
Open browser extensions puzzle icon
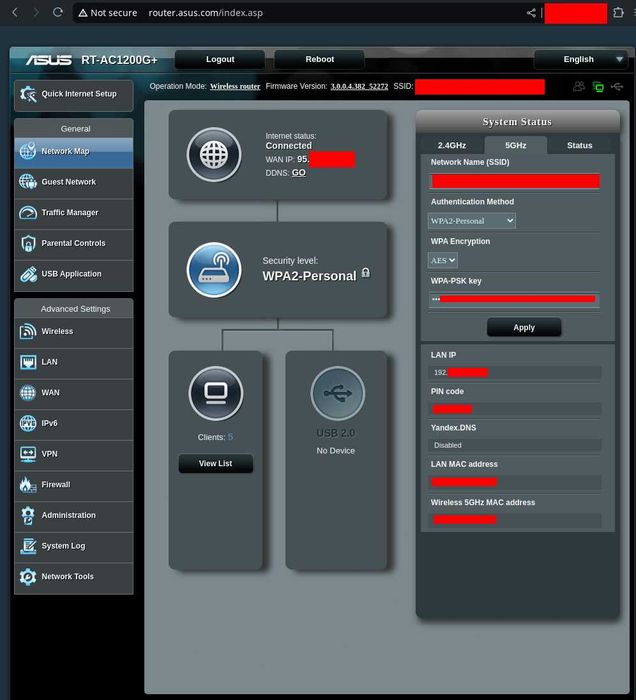(x=618, y=12)
